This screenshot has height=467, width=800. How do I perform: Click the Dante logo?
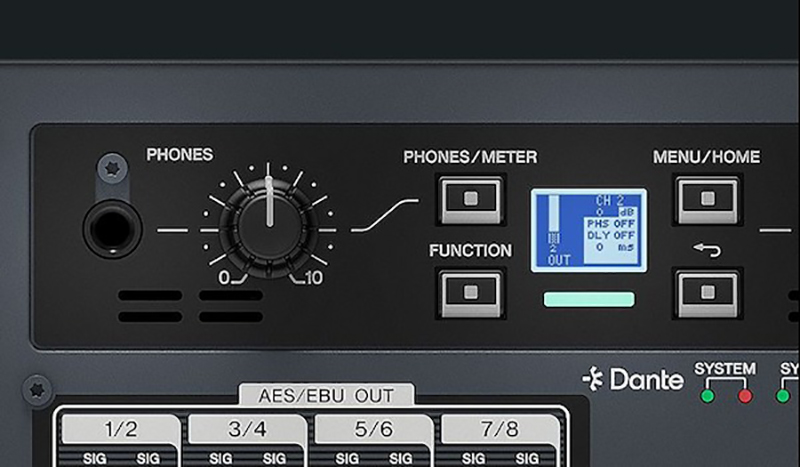point(634,379)
